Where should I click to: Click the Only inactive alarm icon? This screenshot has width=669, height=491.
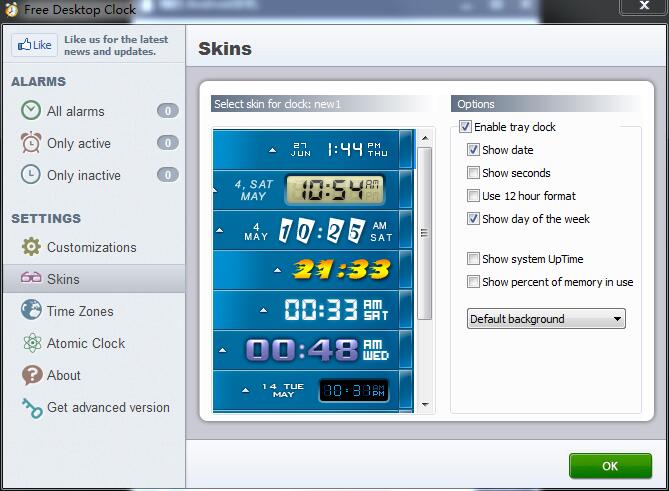click(31, 175)
